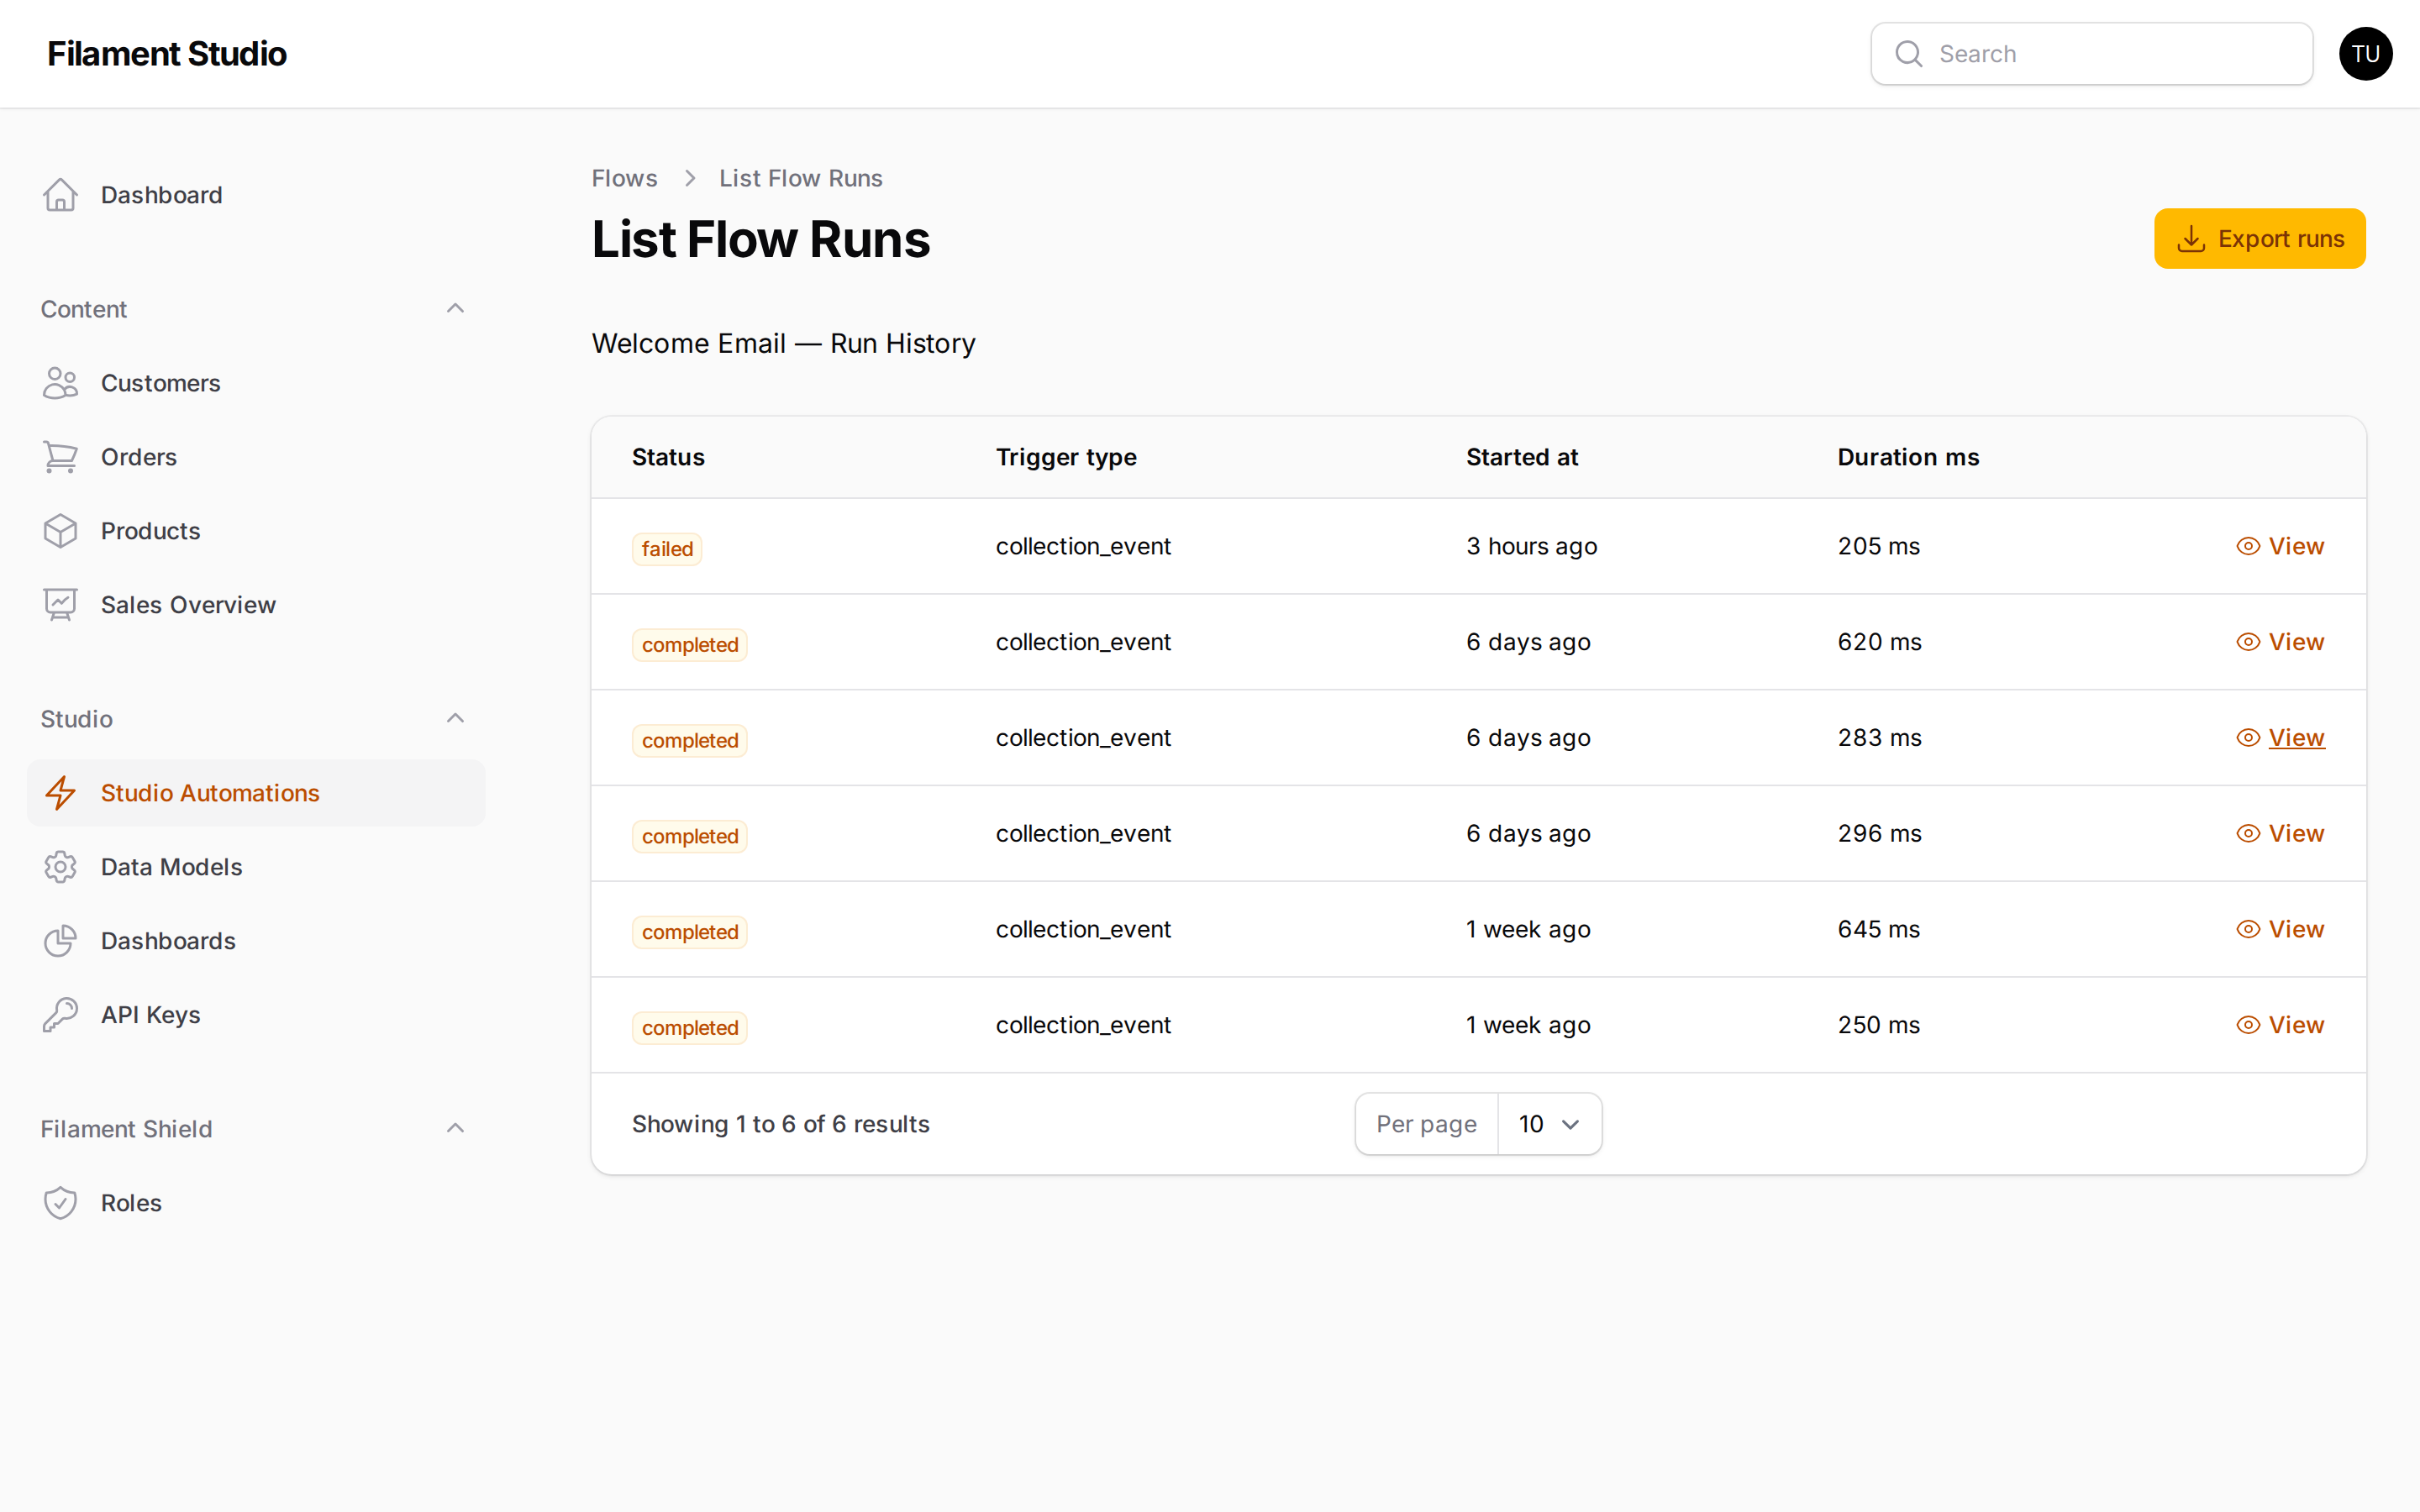Click the download icon on Export runs
Image resolution: width=2420 pixels, height=1512 pixels.
pyautogui.click(x=2191, y=239)
